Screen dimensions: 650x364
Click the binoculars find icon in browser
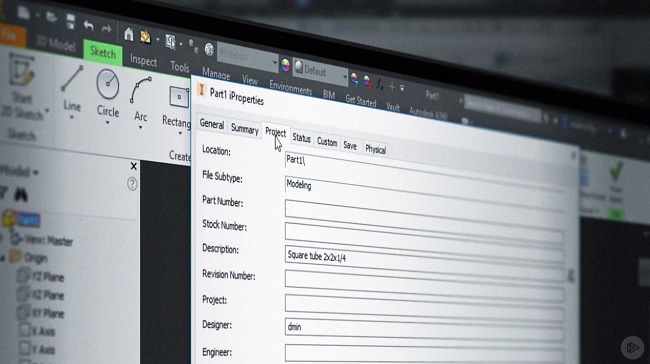pos(21,194)
